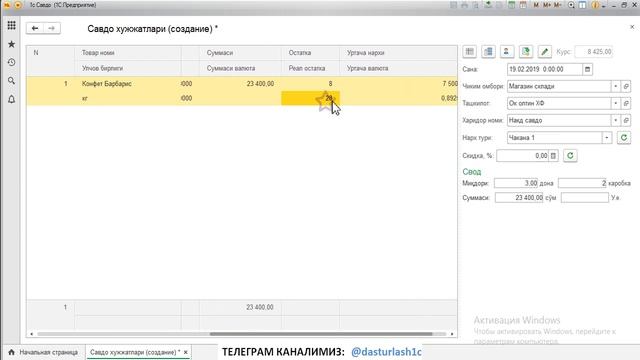Screen dimensions: 640x360
Task: Click the green document-refresh icon button
Action: (525, 51)
